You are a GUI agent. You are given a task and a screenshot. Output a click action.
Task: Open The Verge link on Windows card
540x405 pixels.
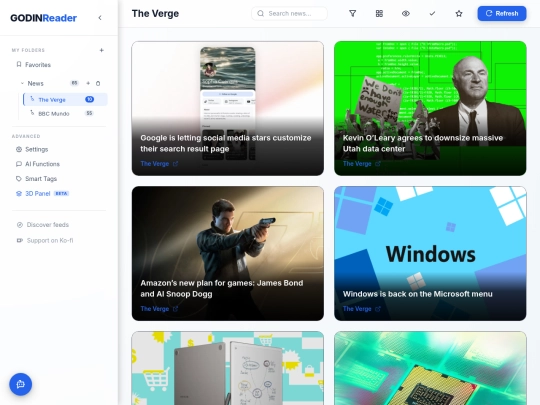tap(362, 309)
